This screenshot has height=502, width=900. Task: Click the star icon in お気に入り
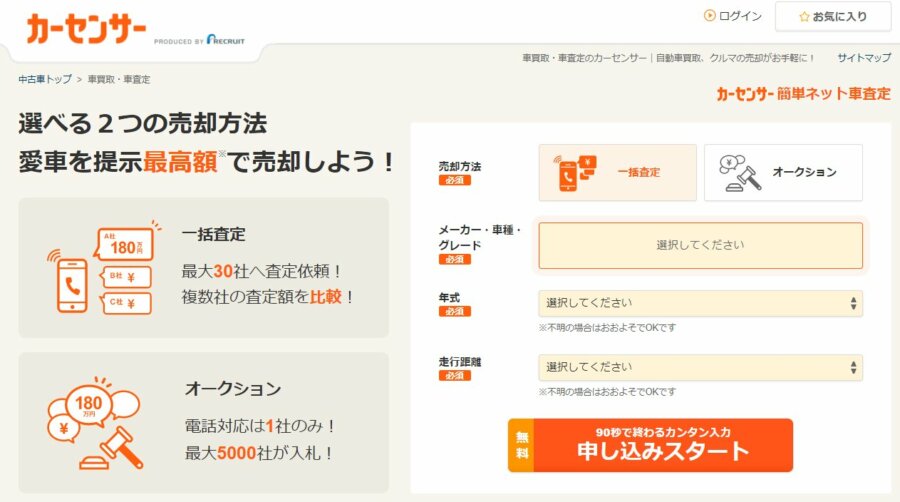(x=804, y=17)
